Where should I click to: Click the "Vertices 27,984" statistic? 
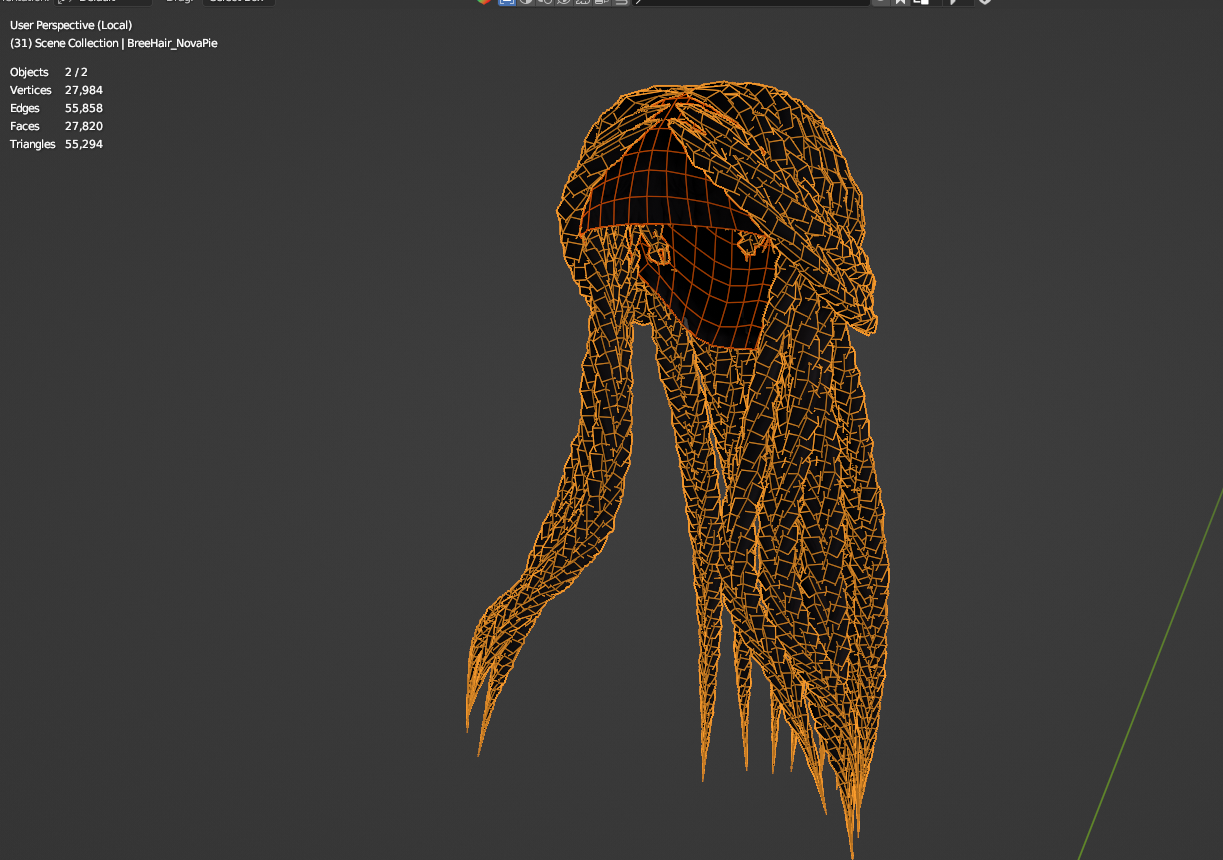56,90
